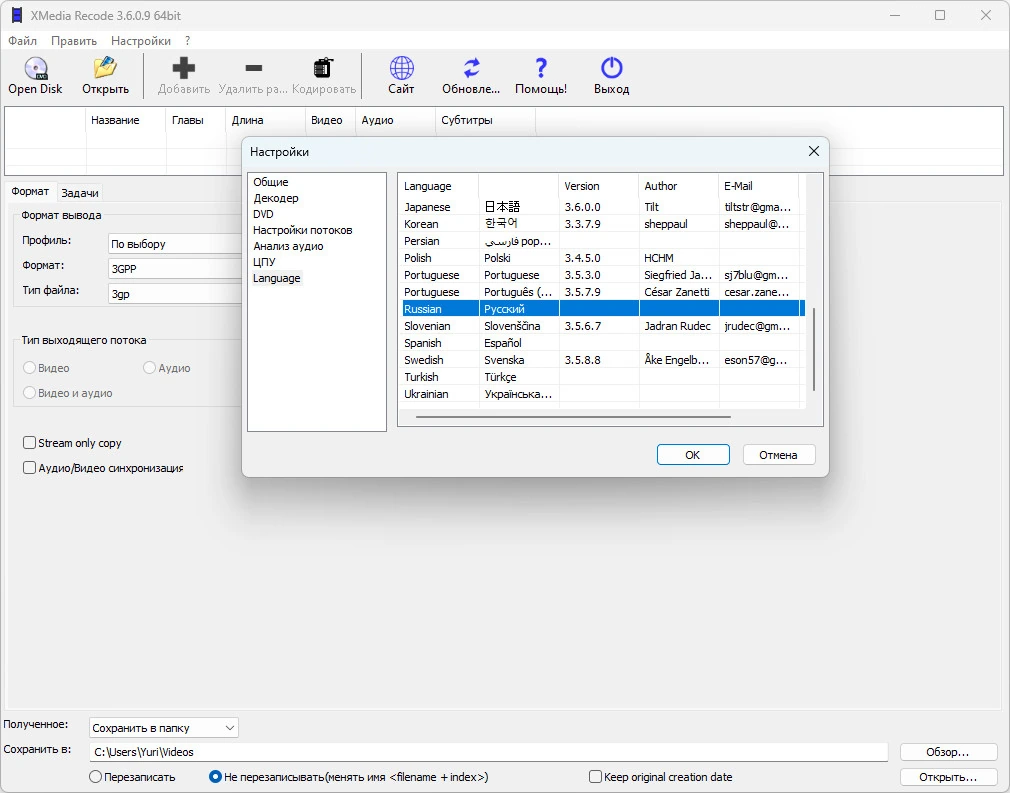This screenshot has height=793, width=1010.
Task: Click the Субтитры column header
Action: [x=484, y=120]
